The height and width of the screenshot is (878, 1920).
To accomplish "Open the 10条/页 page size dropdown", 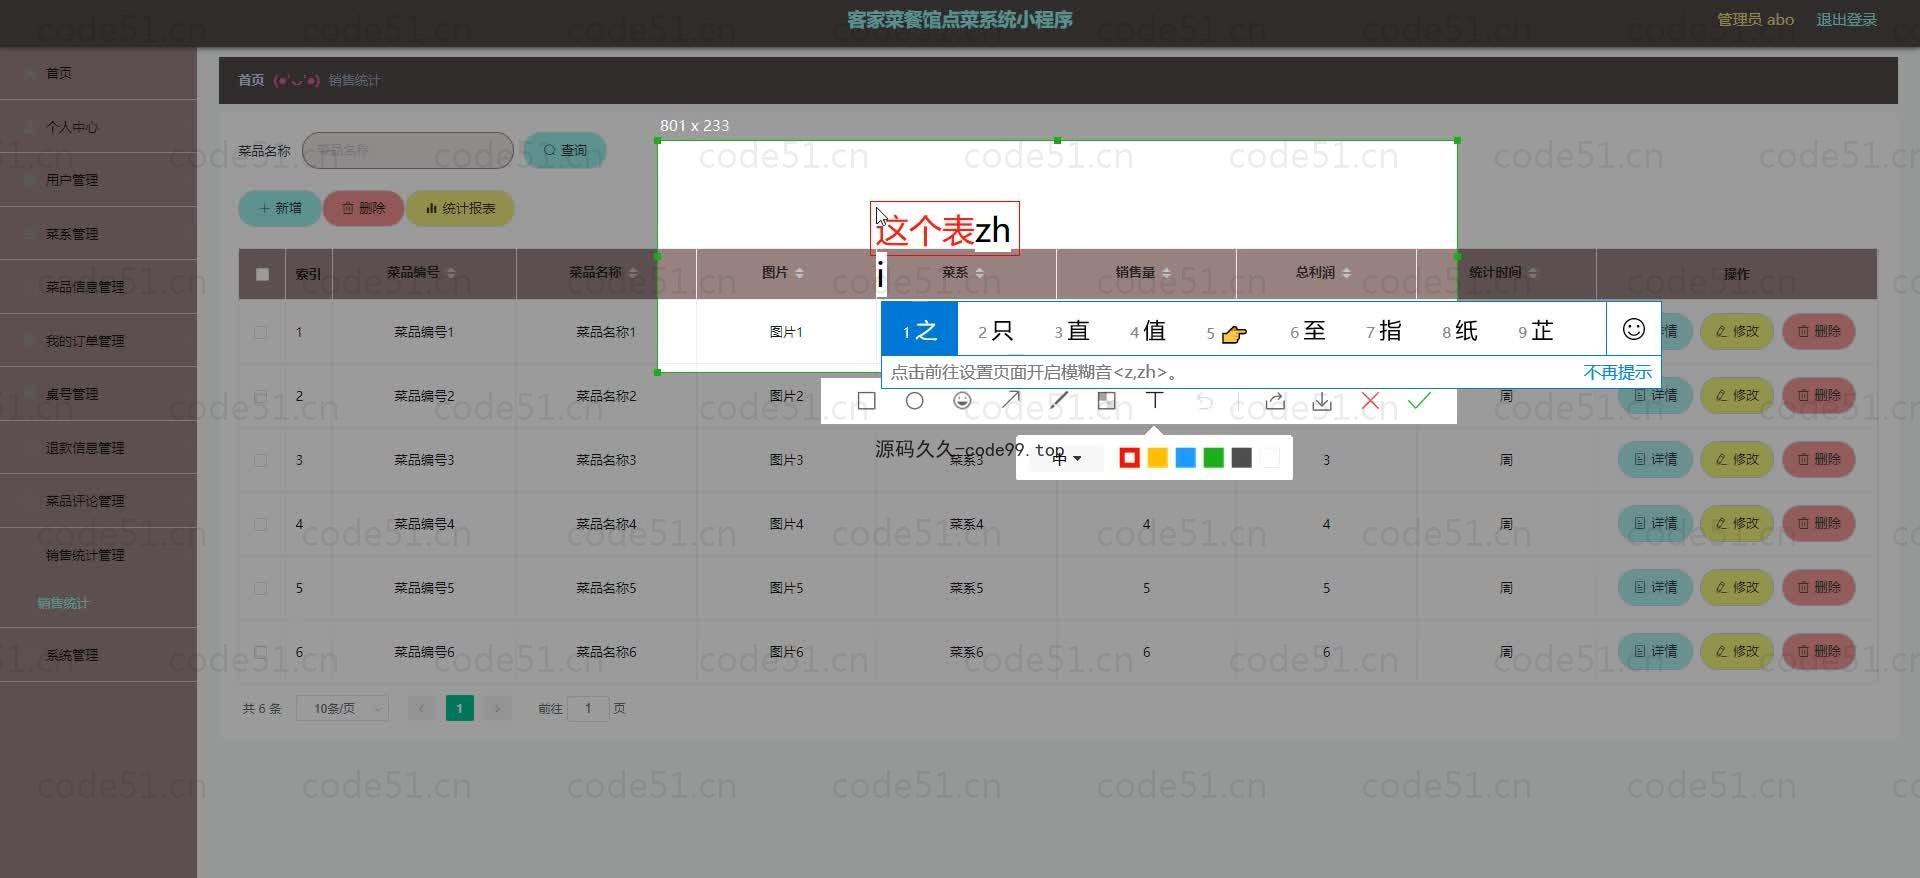I will point(342,708).
